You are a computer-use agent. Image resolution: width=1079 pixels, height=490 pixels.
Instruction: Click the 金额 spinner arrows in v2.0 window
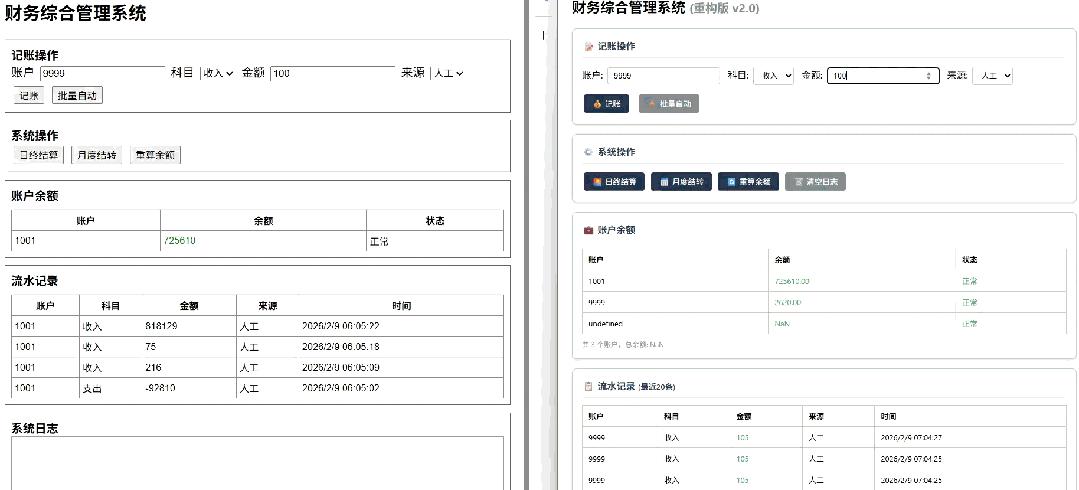click(930, 76)
